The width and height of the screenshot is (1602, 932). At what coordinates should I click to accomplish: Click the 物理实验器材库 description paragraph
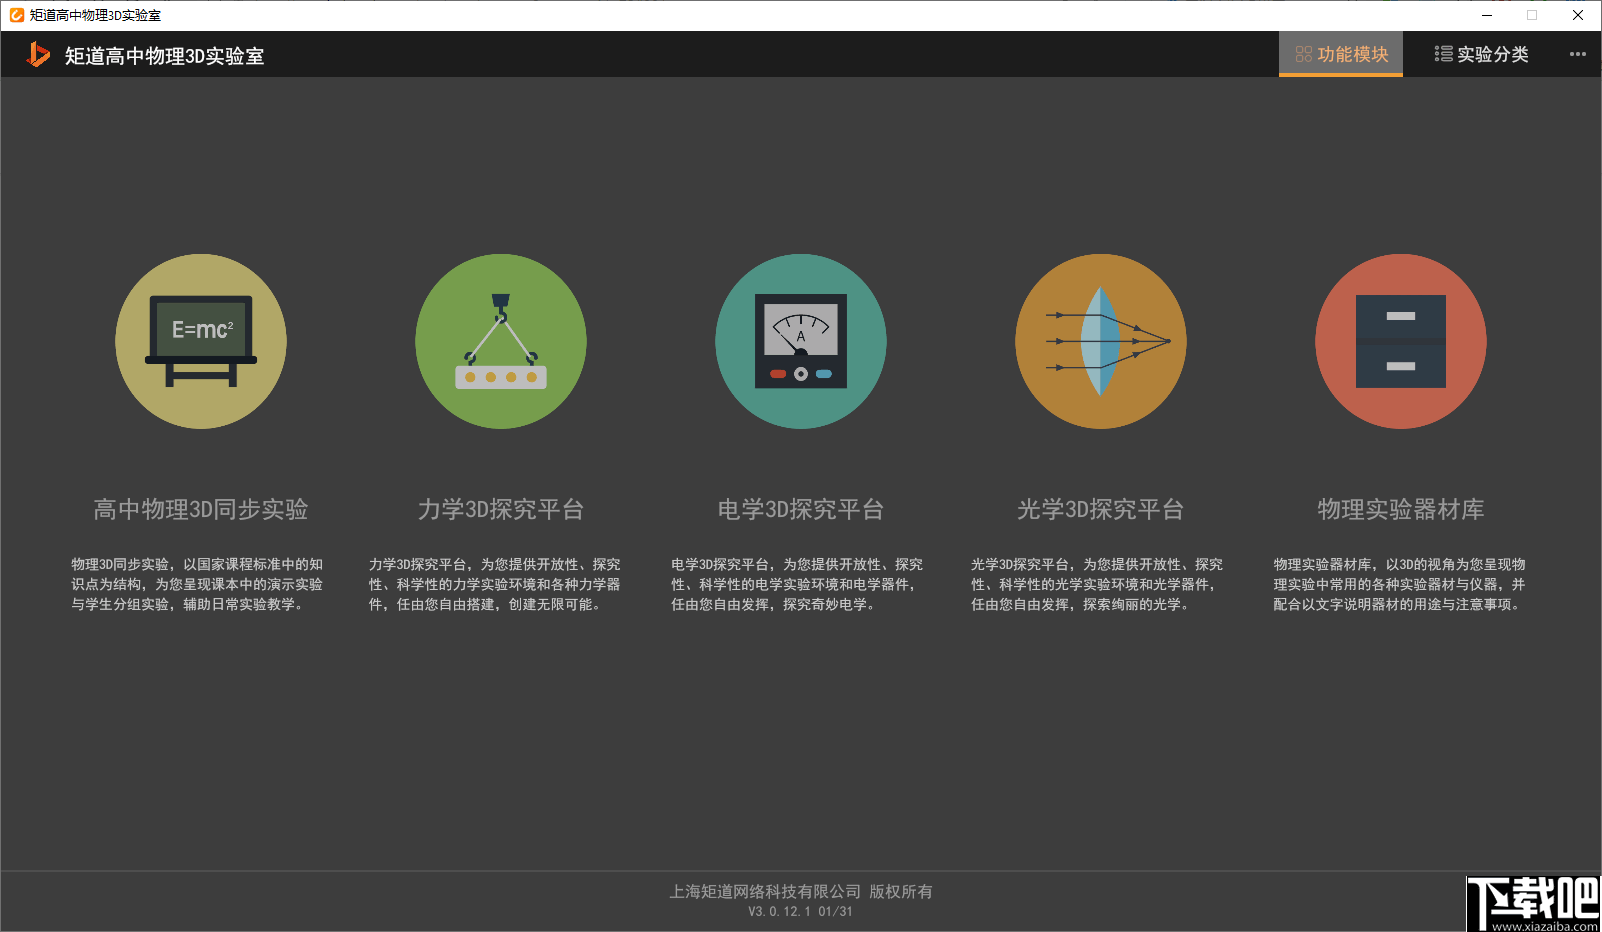point(1400,585)
